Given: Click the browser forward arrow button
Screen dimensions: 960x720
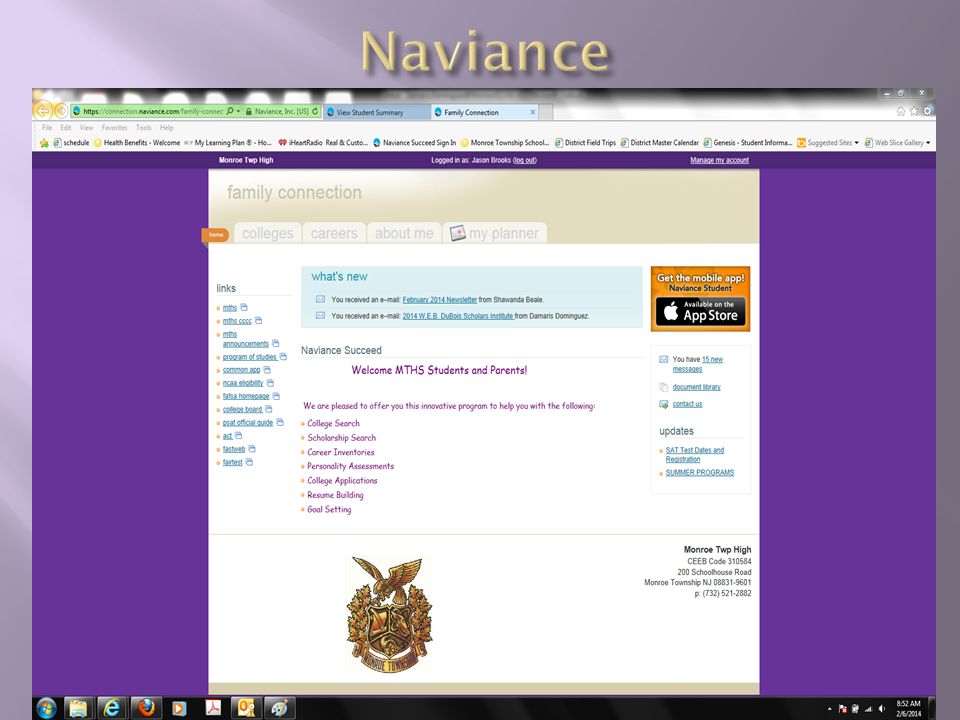Looking at the screenshot, I should coord(61,111).
